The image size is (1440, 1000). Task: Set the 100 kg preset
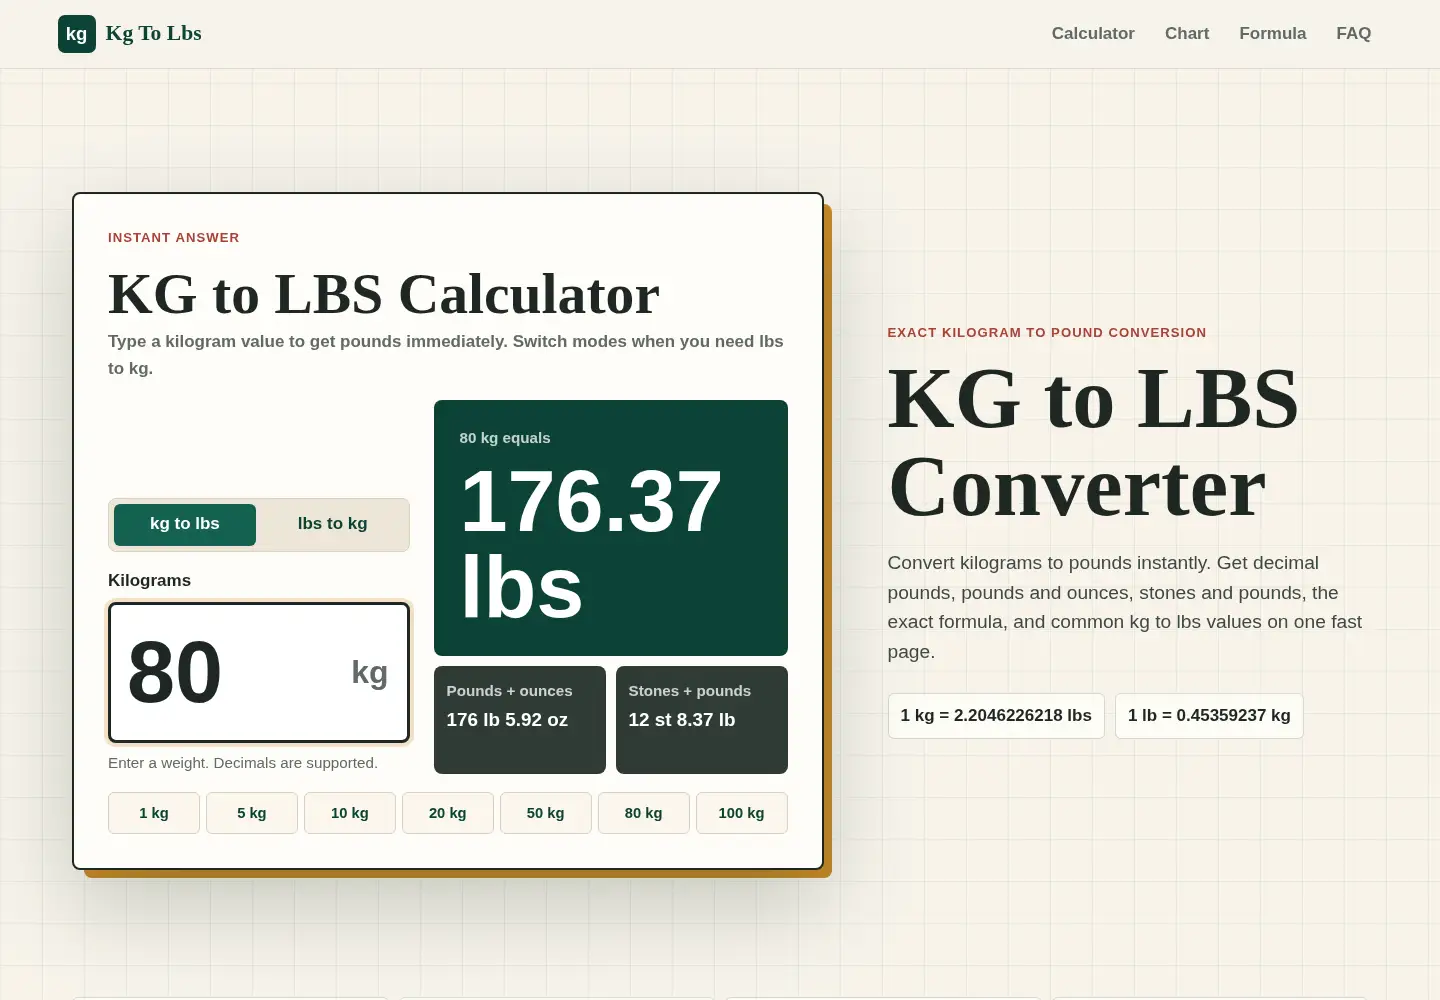pos(742,813)
